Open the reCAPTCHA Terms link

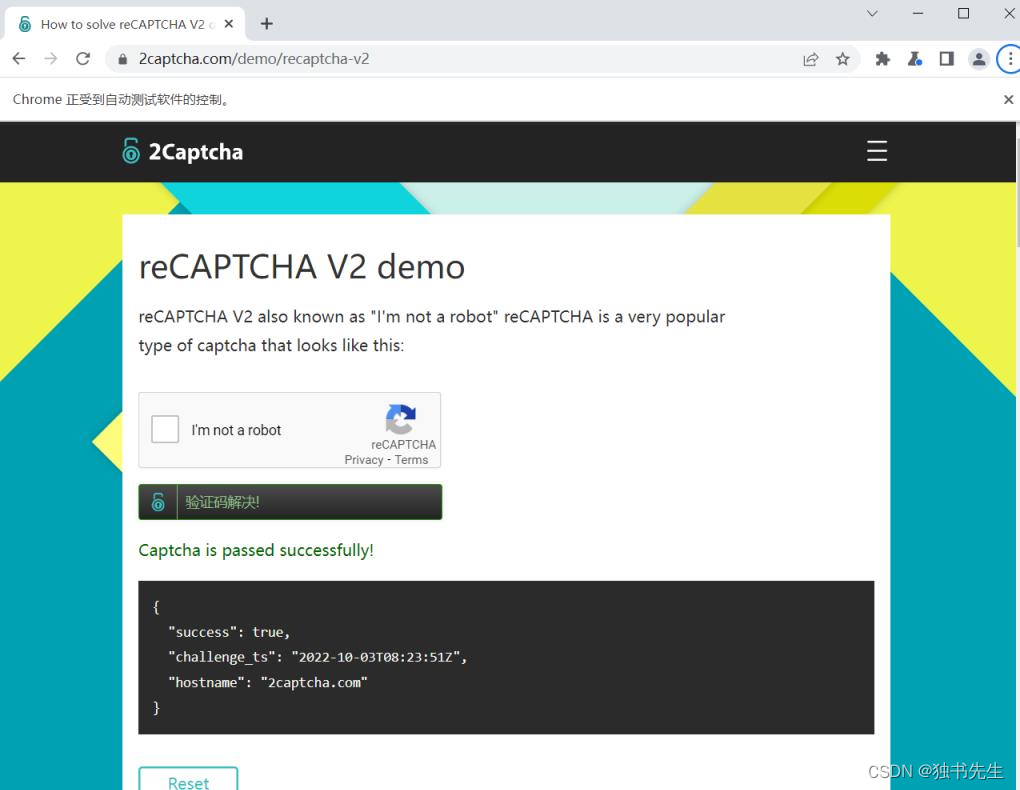tap(411, 459)
